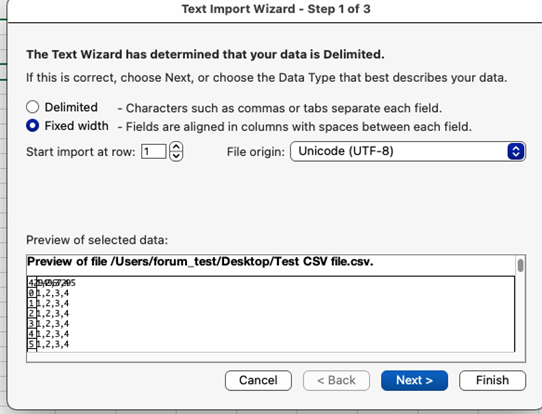The width and height of the screenshot is (542, 414).
Task: Click the Text Import Wizard title bar
Action: click(x=276, y=9)
